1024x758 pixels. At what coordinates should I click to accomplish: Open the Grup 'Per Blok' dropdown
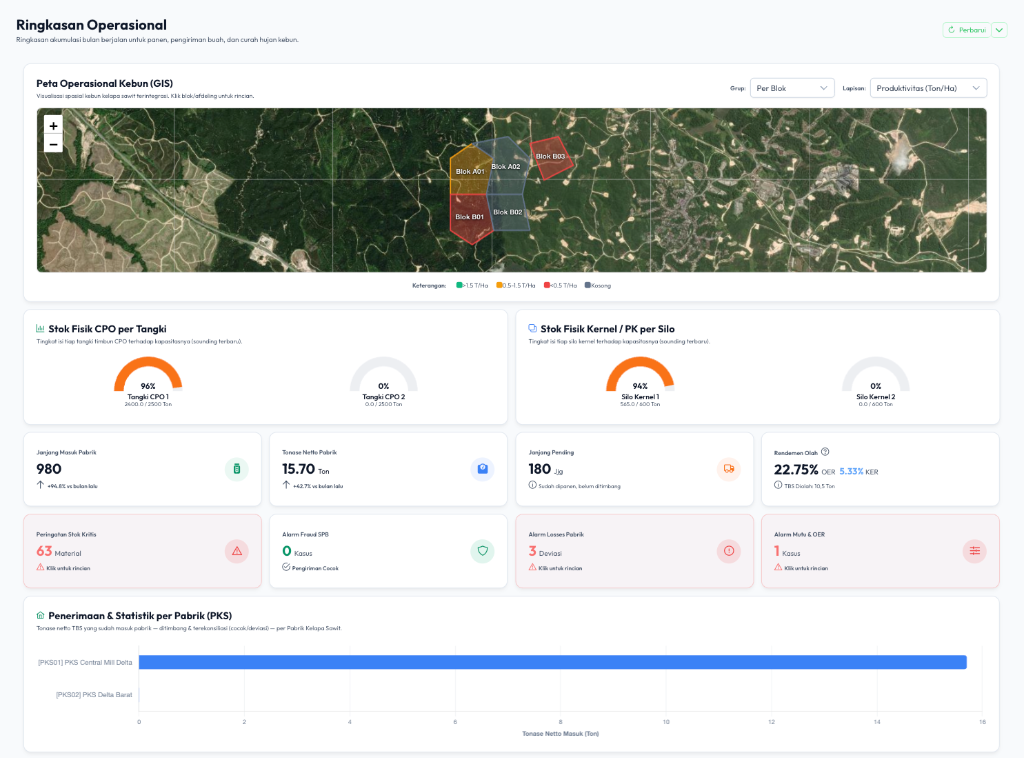(792, 88)
